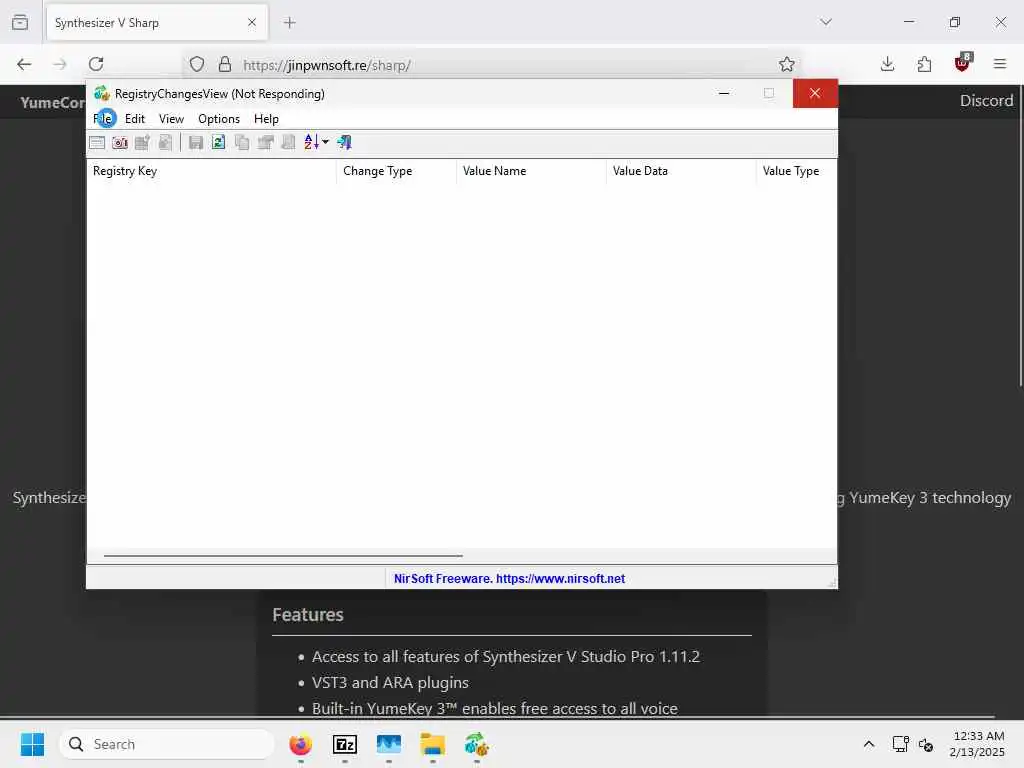This screenshot has height=768, width=1024.
Task: Open 7-Zip from the taskbar
Action: [345, 744]
